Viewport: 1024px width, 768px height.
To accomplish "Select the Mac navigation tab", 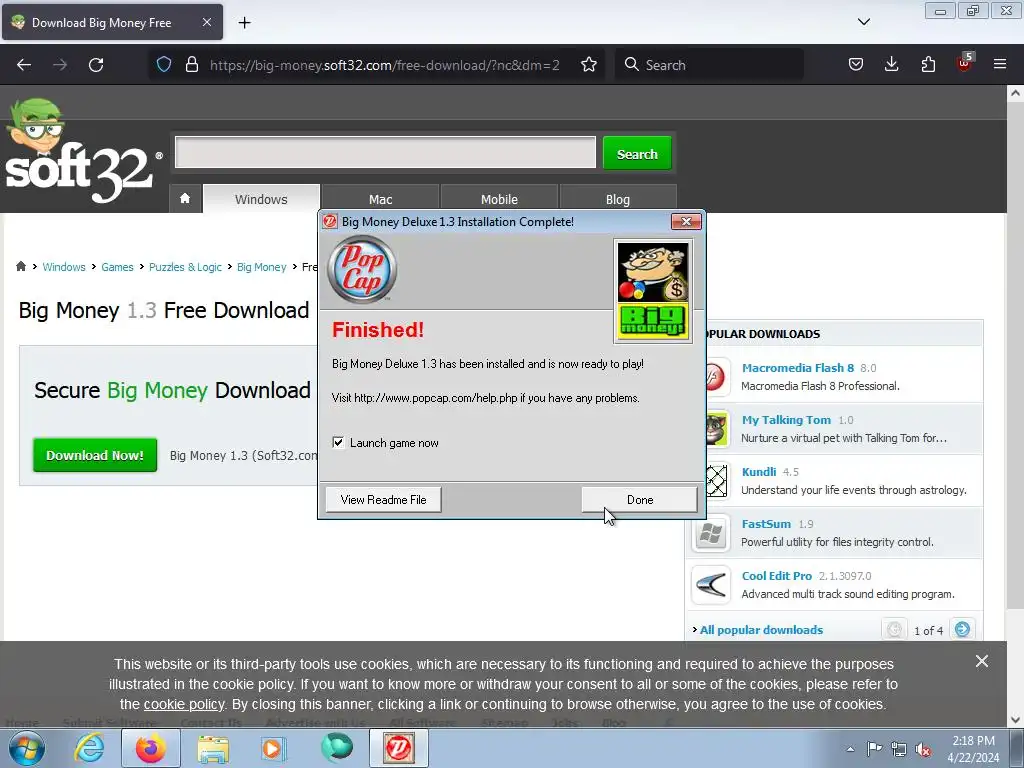I will (x=380, y=199).
